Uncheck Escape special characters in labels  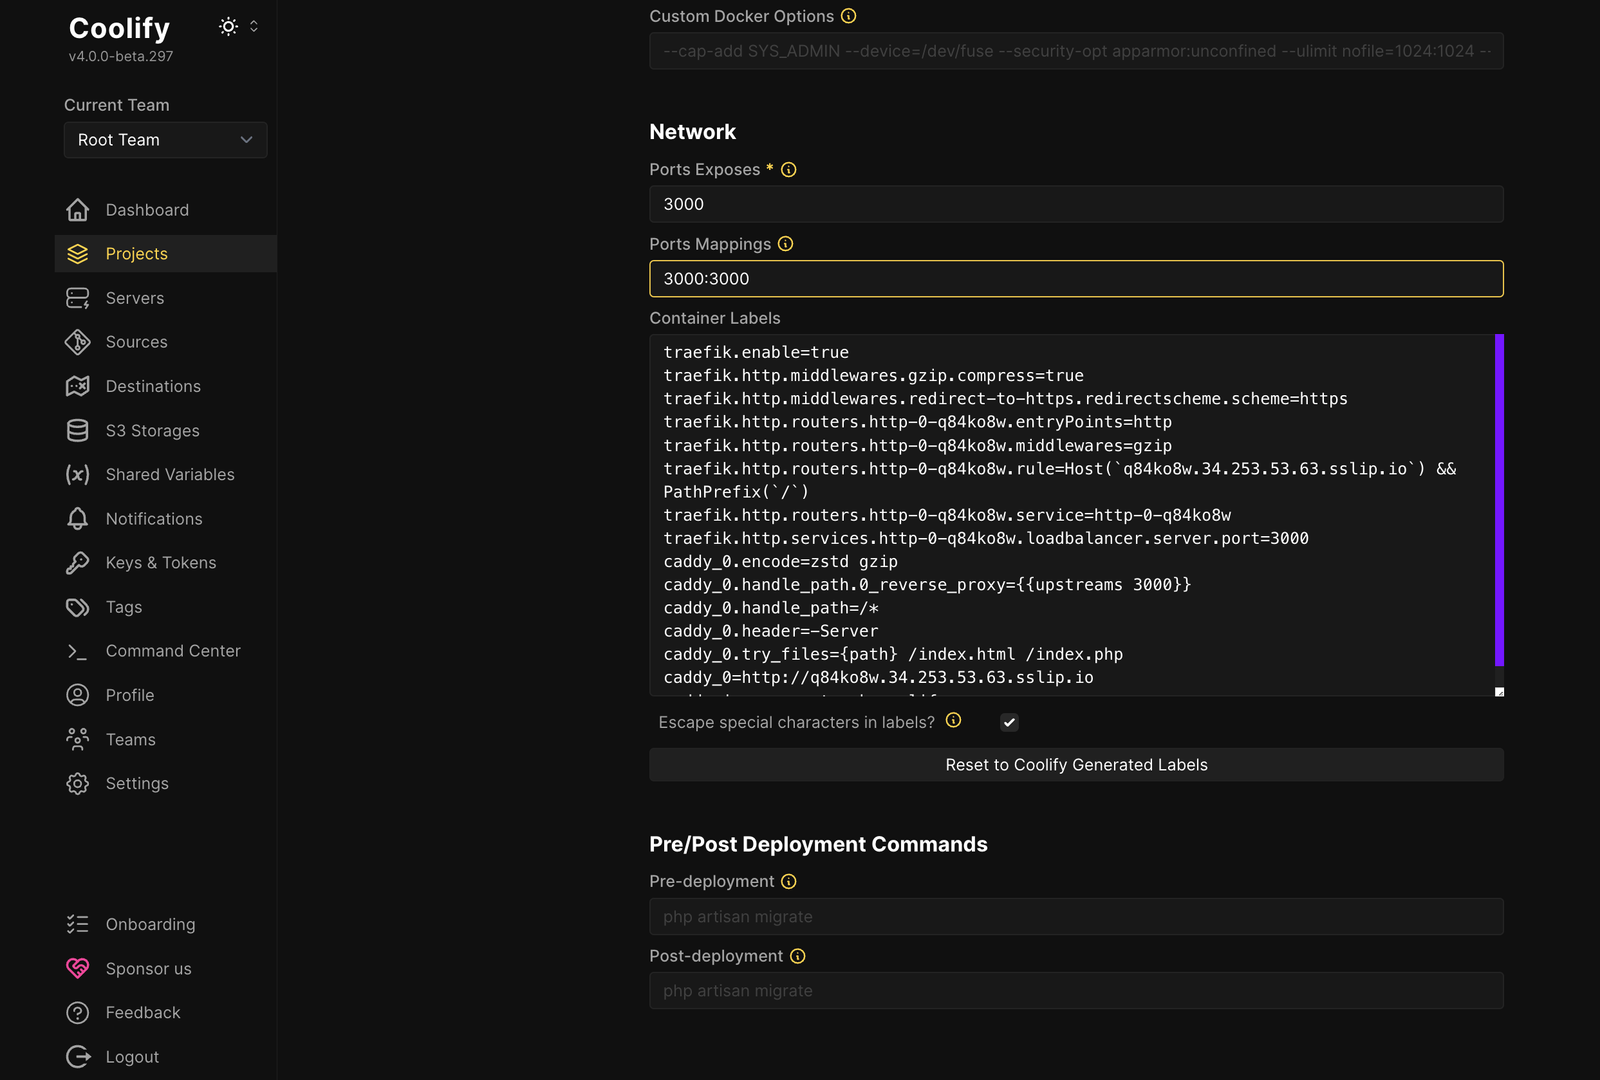pyautogui.click(x=1009, y=722)
